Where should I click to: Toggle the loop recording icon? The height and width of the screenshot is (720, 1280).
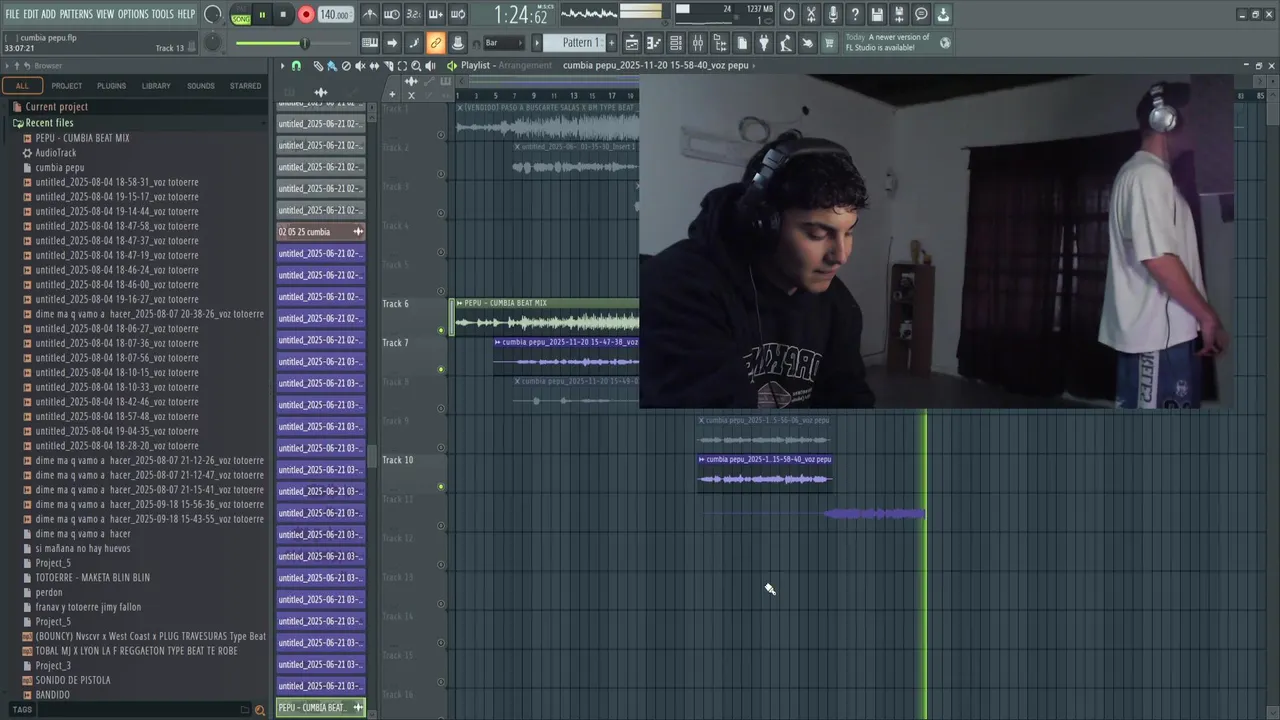click(458, 14)
